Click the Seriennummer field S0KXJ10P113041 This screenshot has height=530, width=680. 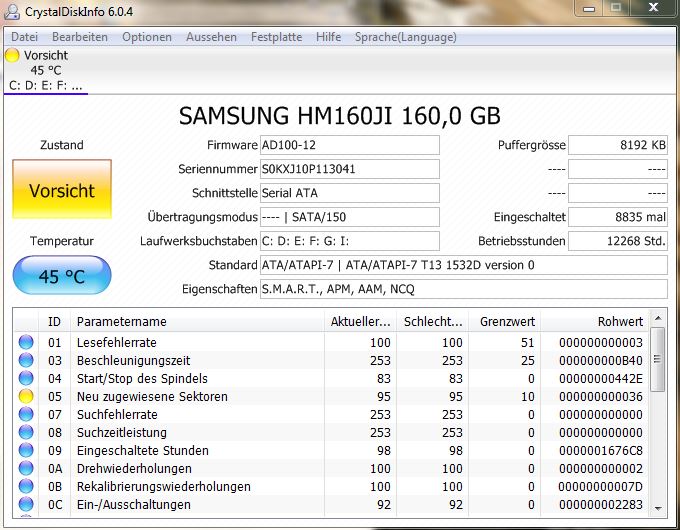(350, 169)
